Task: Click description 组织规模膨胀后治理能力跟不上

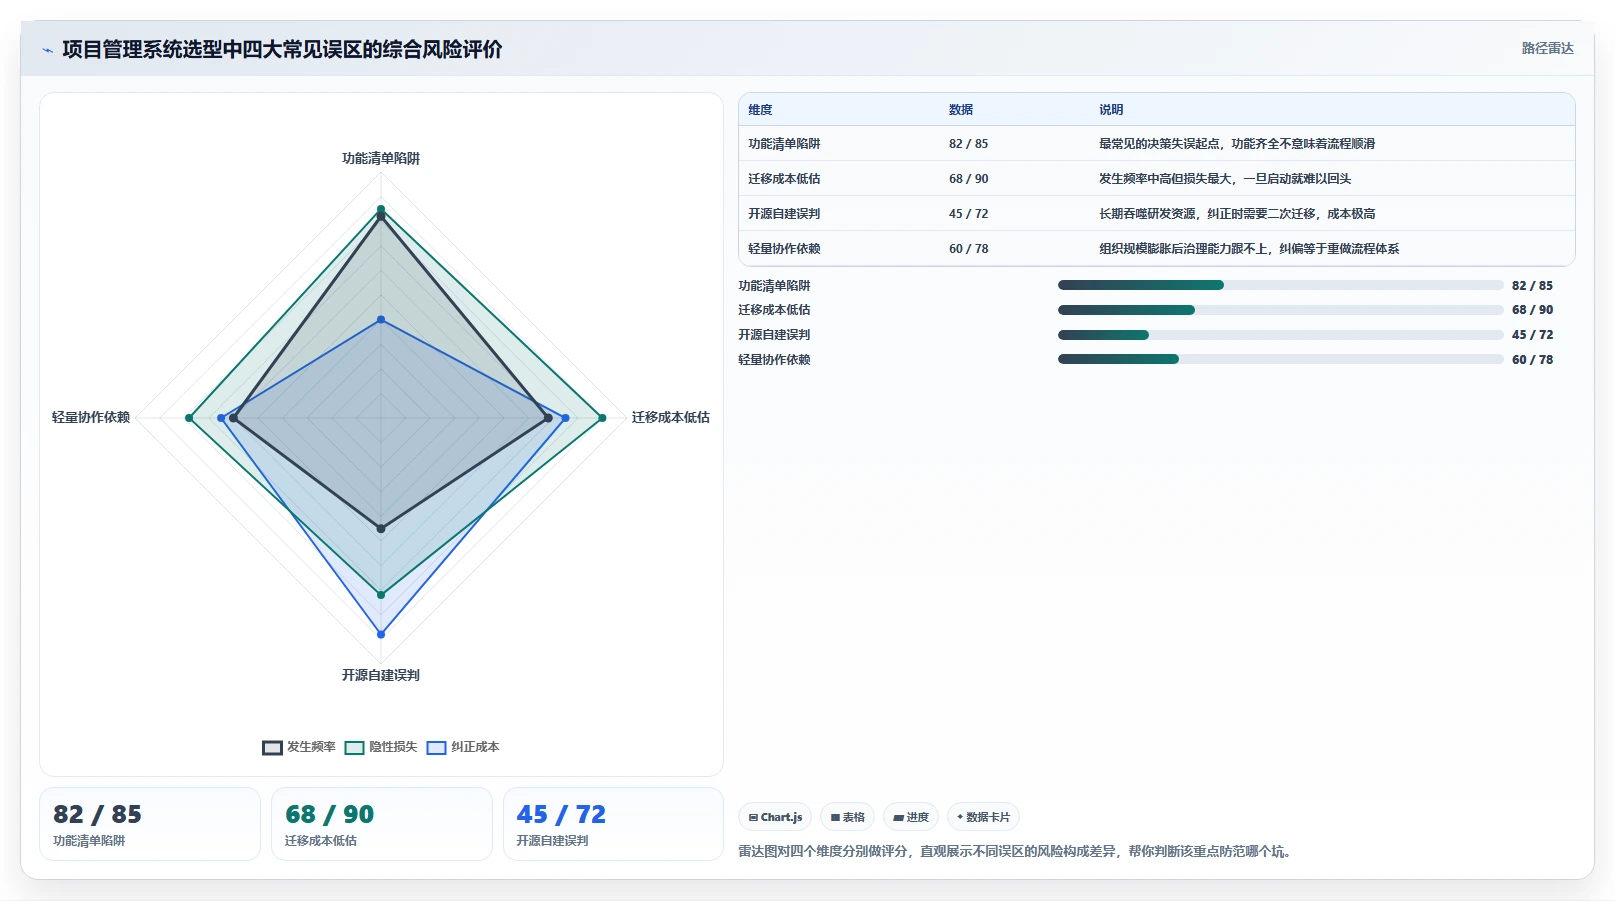Action: click(x=1249, y=249)
